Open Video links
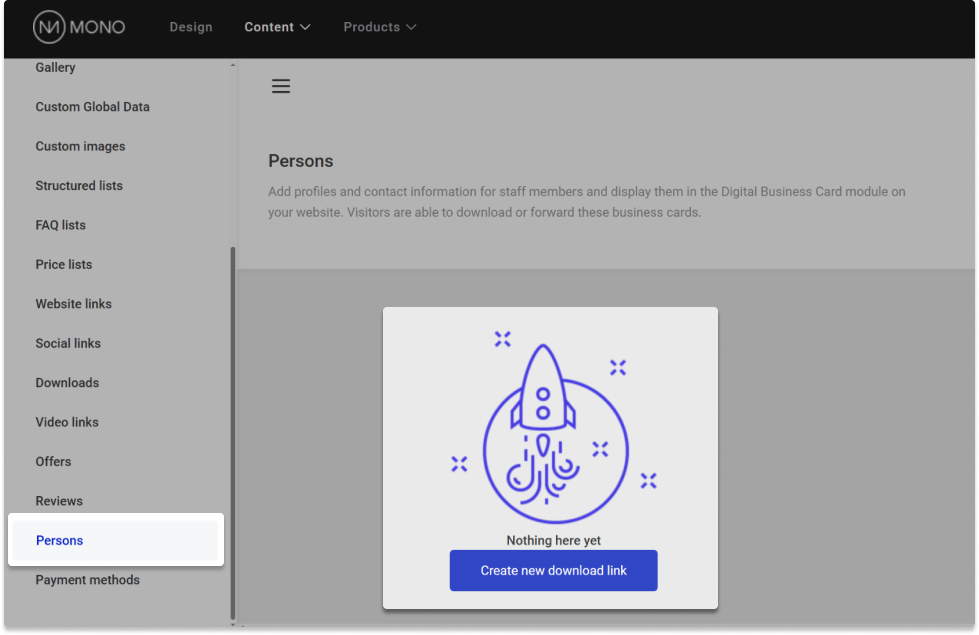The image size is (979, 635). pos(67,422)
